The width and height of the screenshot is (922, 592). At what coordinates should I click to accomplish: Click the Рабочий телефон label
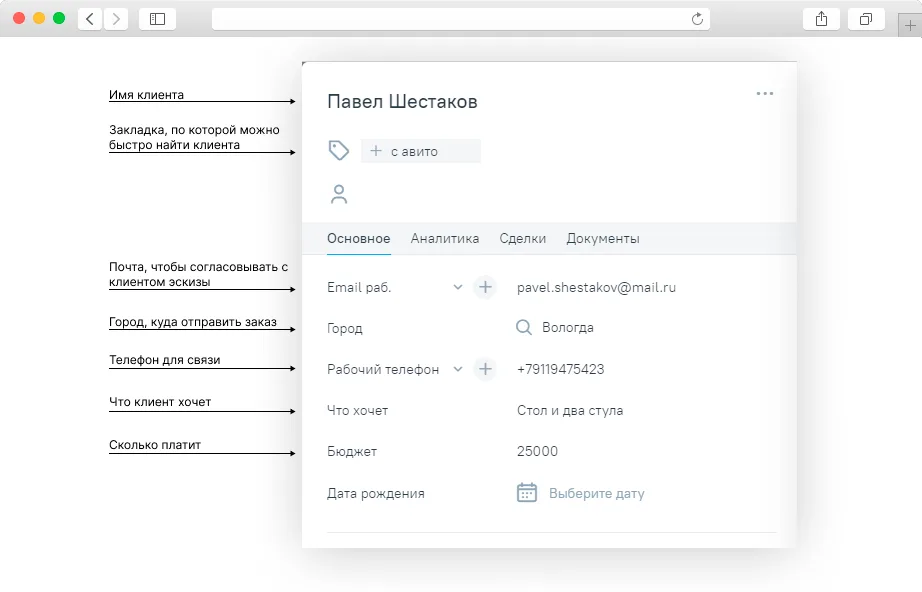(x=383, y=369)
